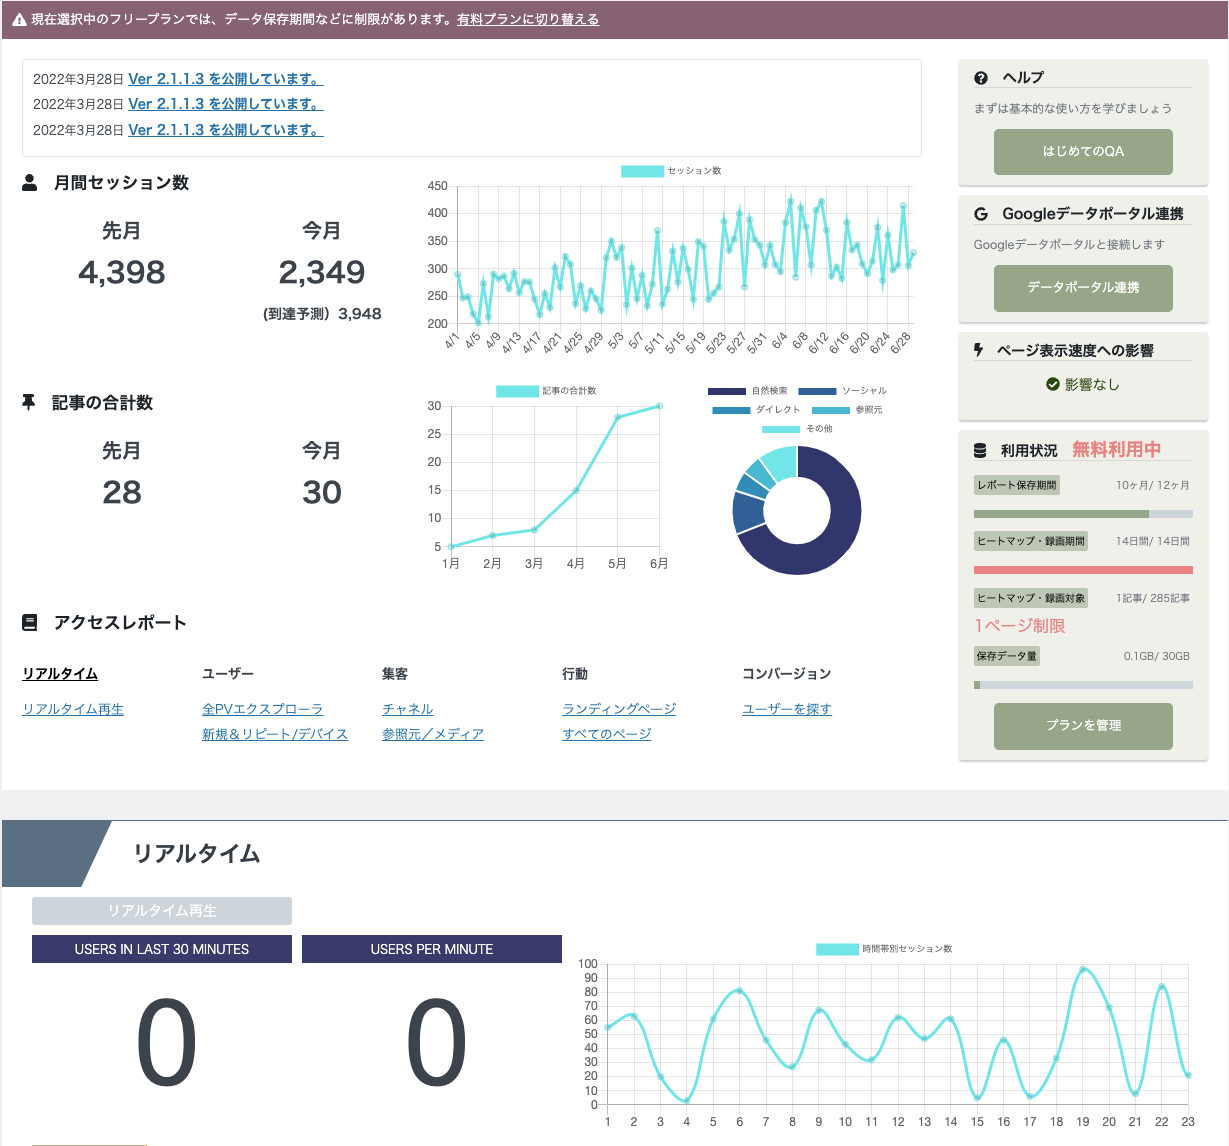Click the question mark icon beside ヘルプ
The image size is (1229, 1146).
(x=981, y=78)
